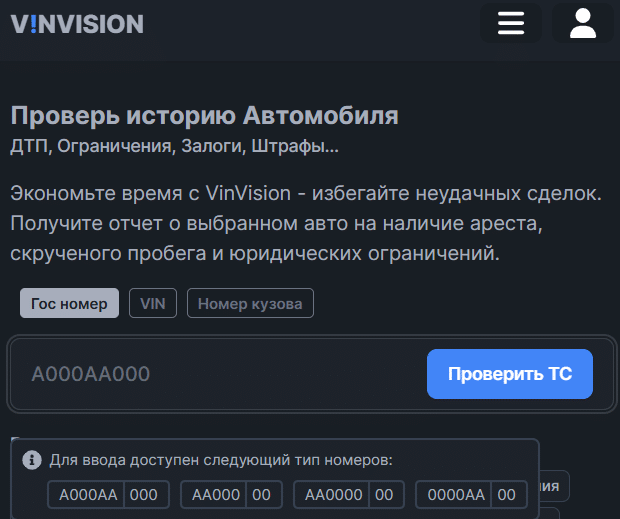The width and height of the screenshot is (620, 519).
Task: Click the heading Проверь историю Автомобиля
Action: [x=204, y=116]
